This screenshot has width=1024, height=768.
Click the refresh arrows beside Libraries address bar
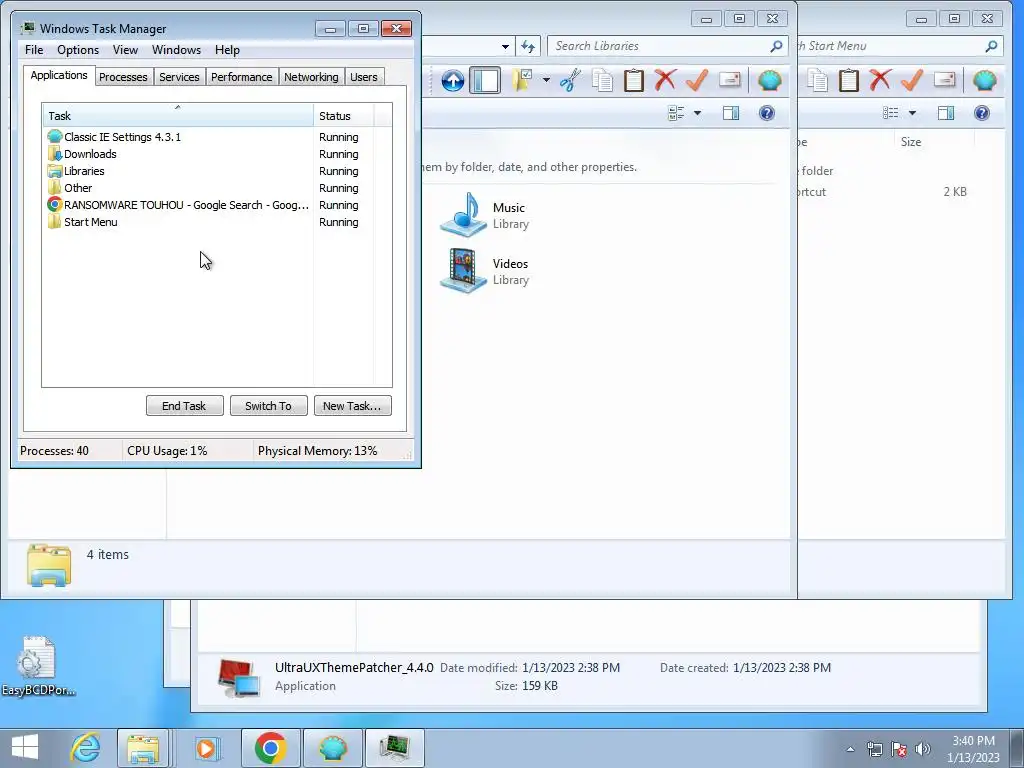(x=528, y=46)
